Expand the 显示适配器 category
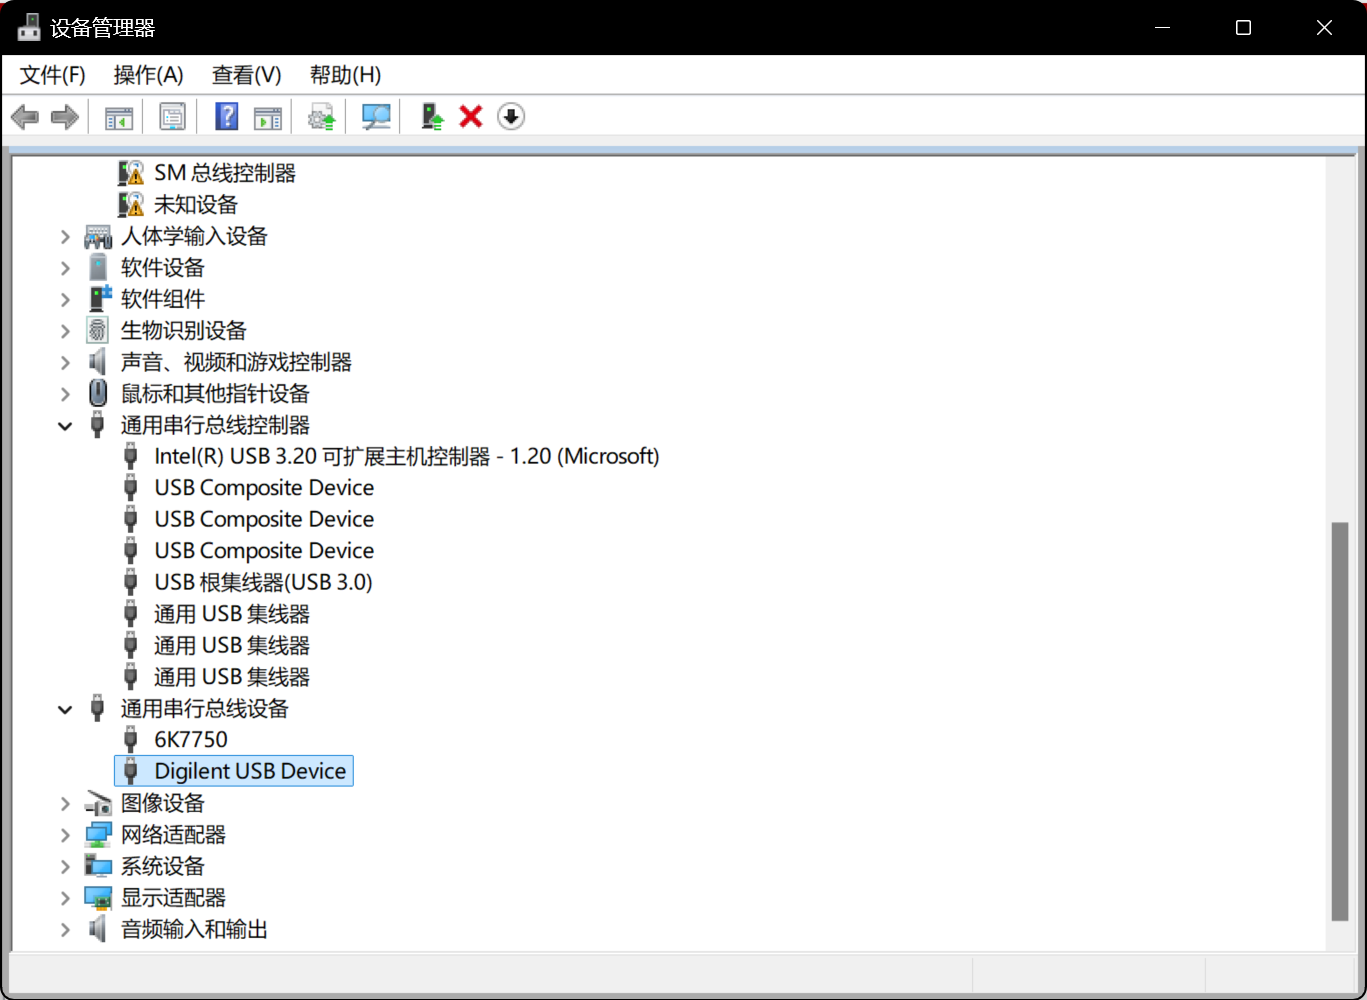This screenshot has height=1000, width=1367. pos(65,898)
